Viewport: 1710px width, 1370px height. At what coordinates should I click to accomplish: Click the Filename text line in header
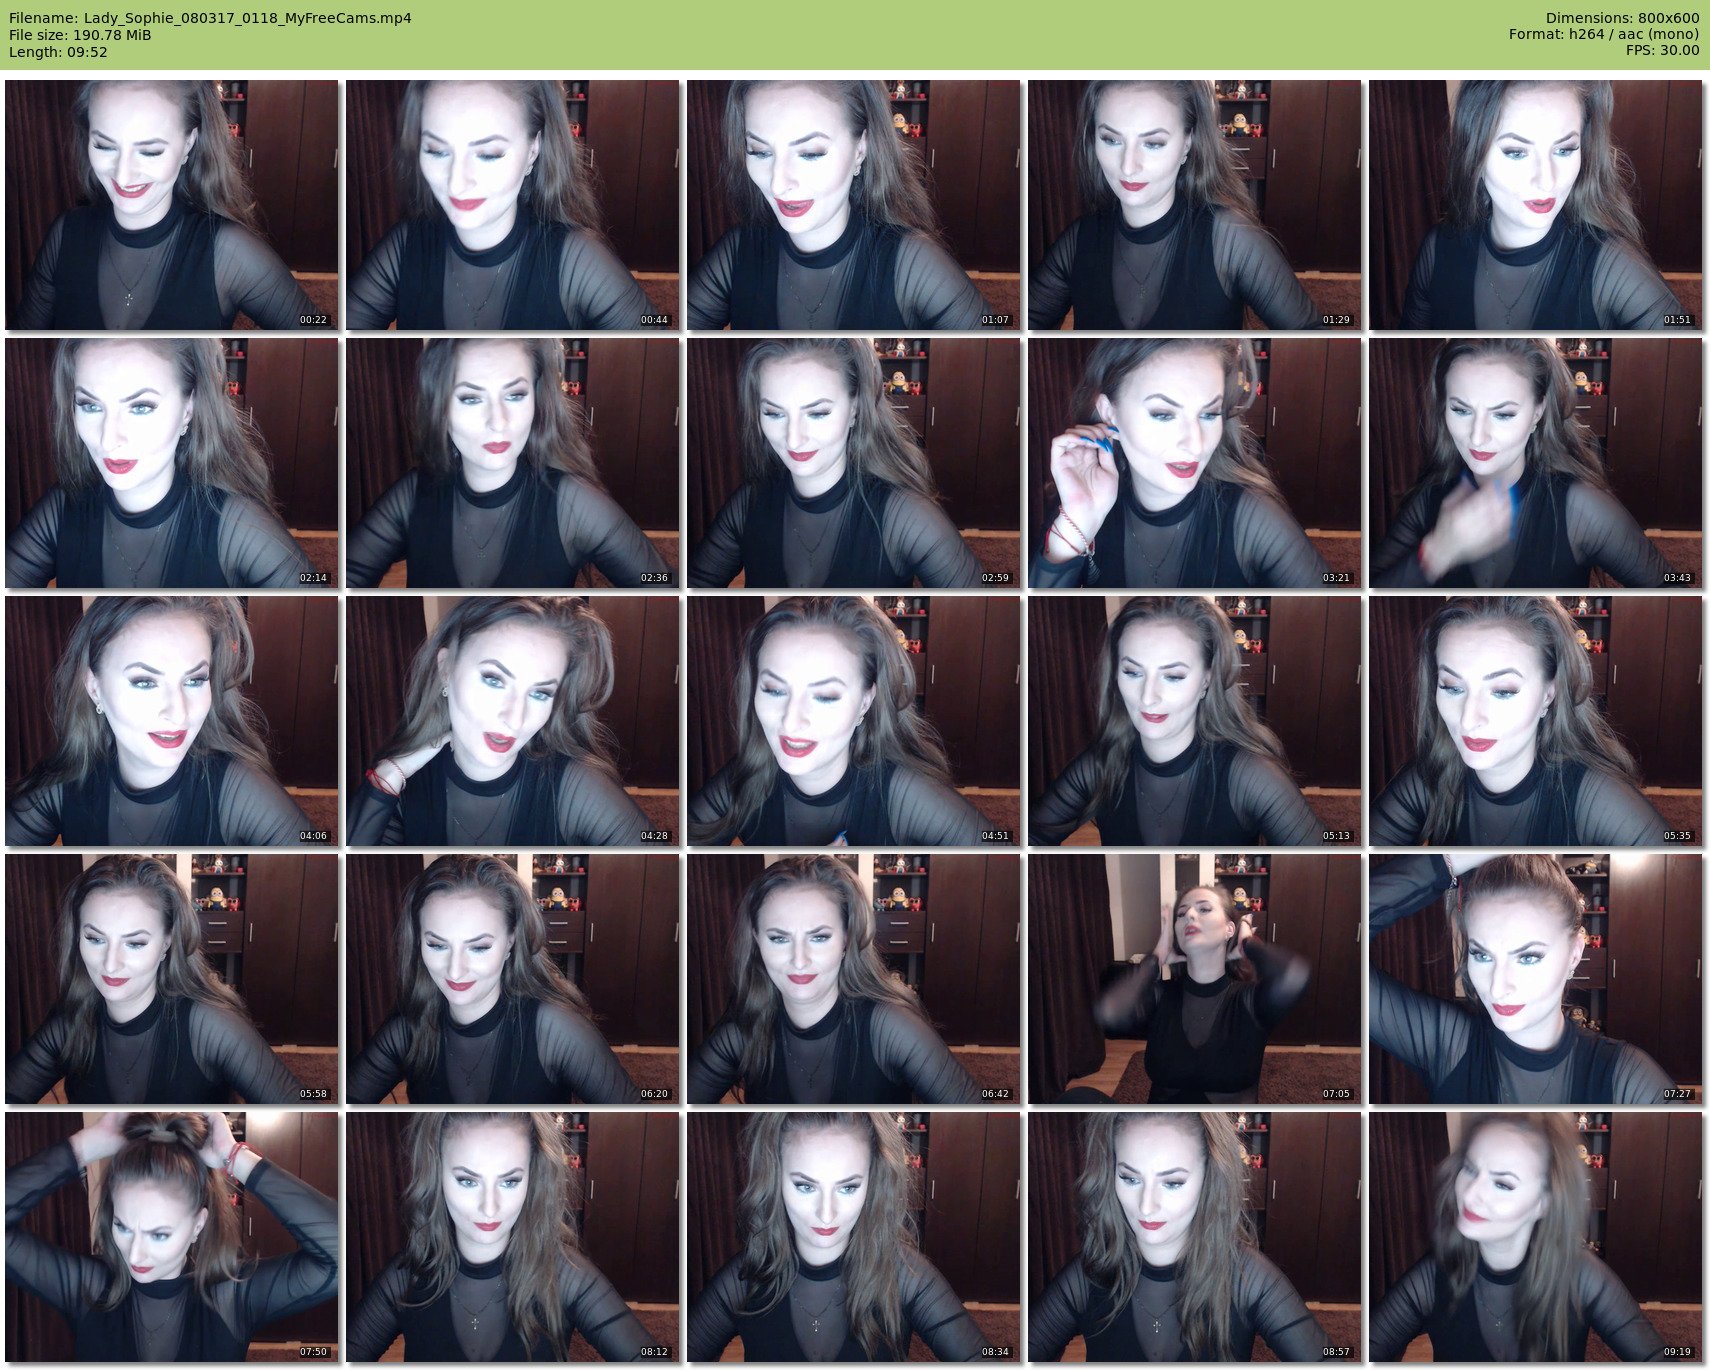[x=210, y=18]
